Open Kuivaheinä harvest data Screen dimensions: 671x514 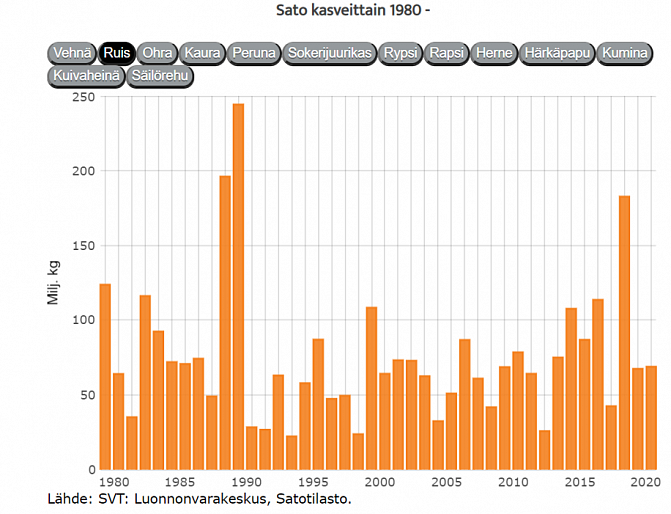pos(85,75)
